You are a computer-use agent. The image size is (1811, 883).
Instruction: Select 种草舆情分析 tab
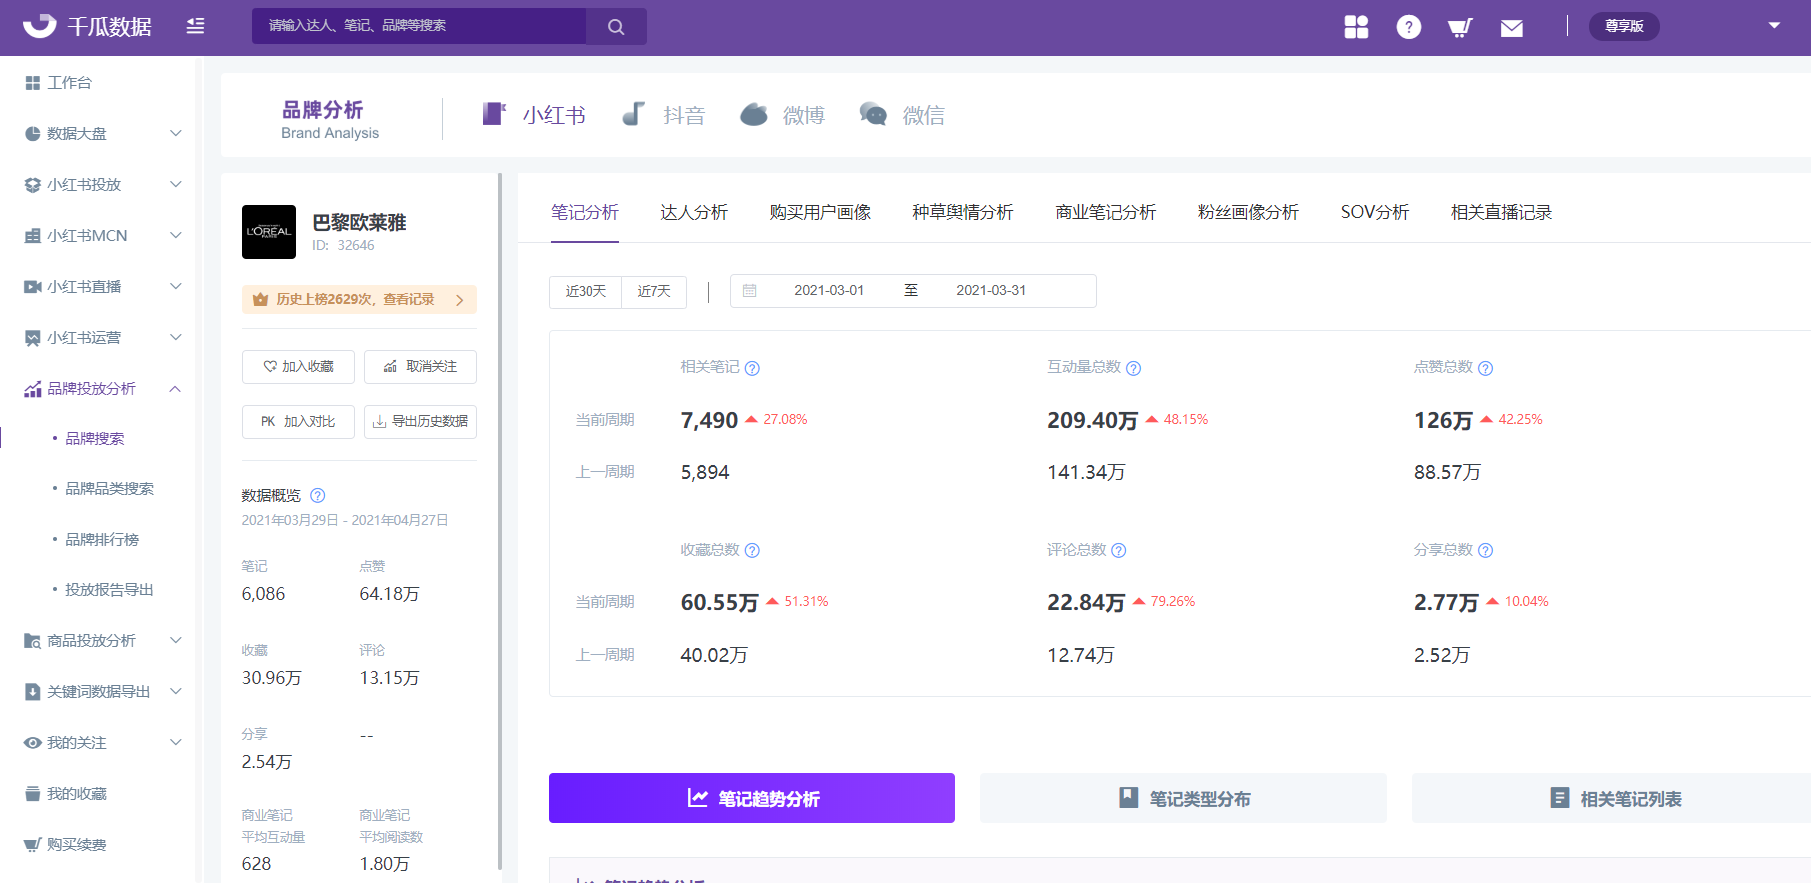pyautogui.click(x=963, y=212)
